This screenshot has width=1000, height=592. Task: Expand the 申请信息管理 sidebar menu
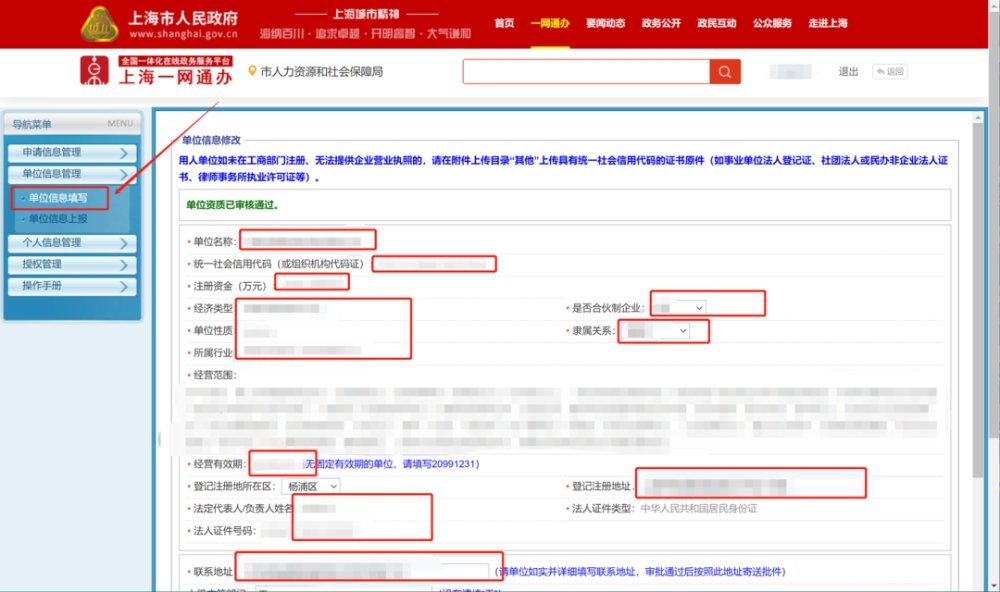click(x=72, y=152)
